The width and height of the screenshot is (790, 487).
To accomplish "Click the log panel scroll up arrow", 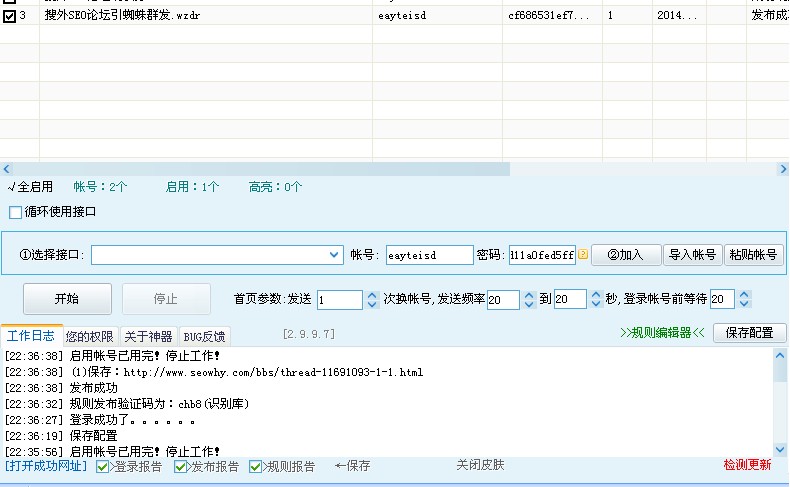I will coord(780,356).
